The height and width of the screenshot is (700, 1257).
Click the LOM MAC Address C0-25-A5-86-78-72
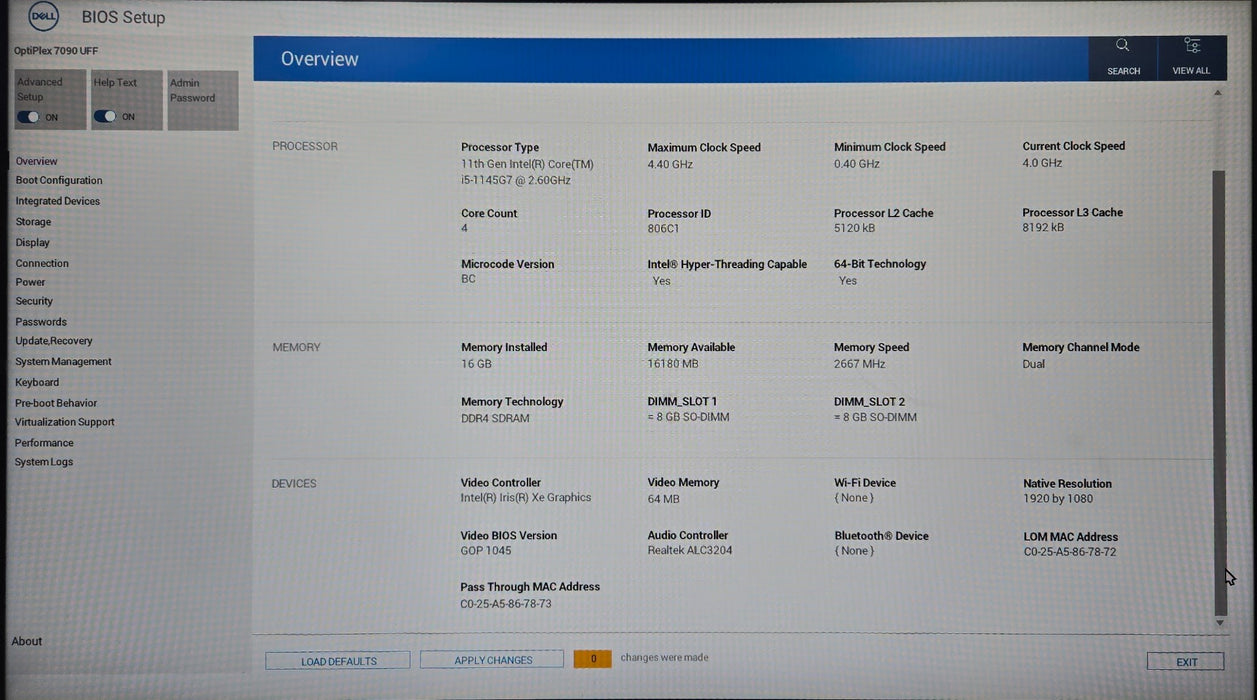pyautogui.click(x=1070, y=552)
